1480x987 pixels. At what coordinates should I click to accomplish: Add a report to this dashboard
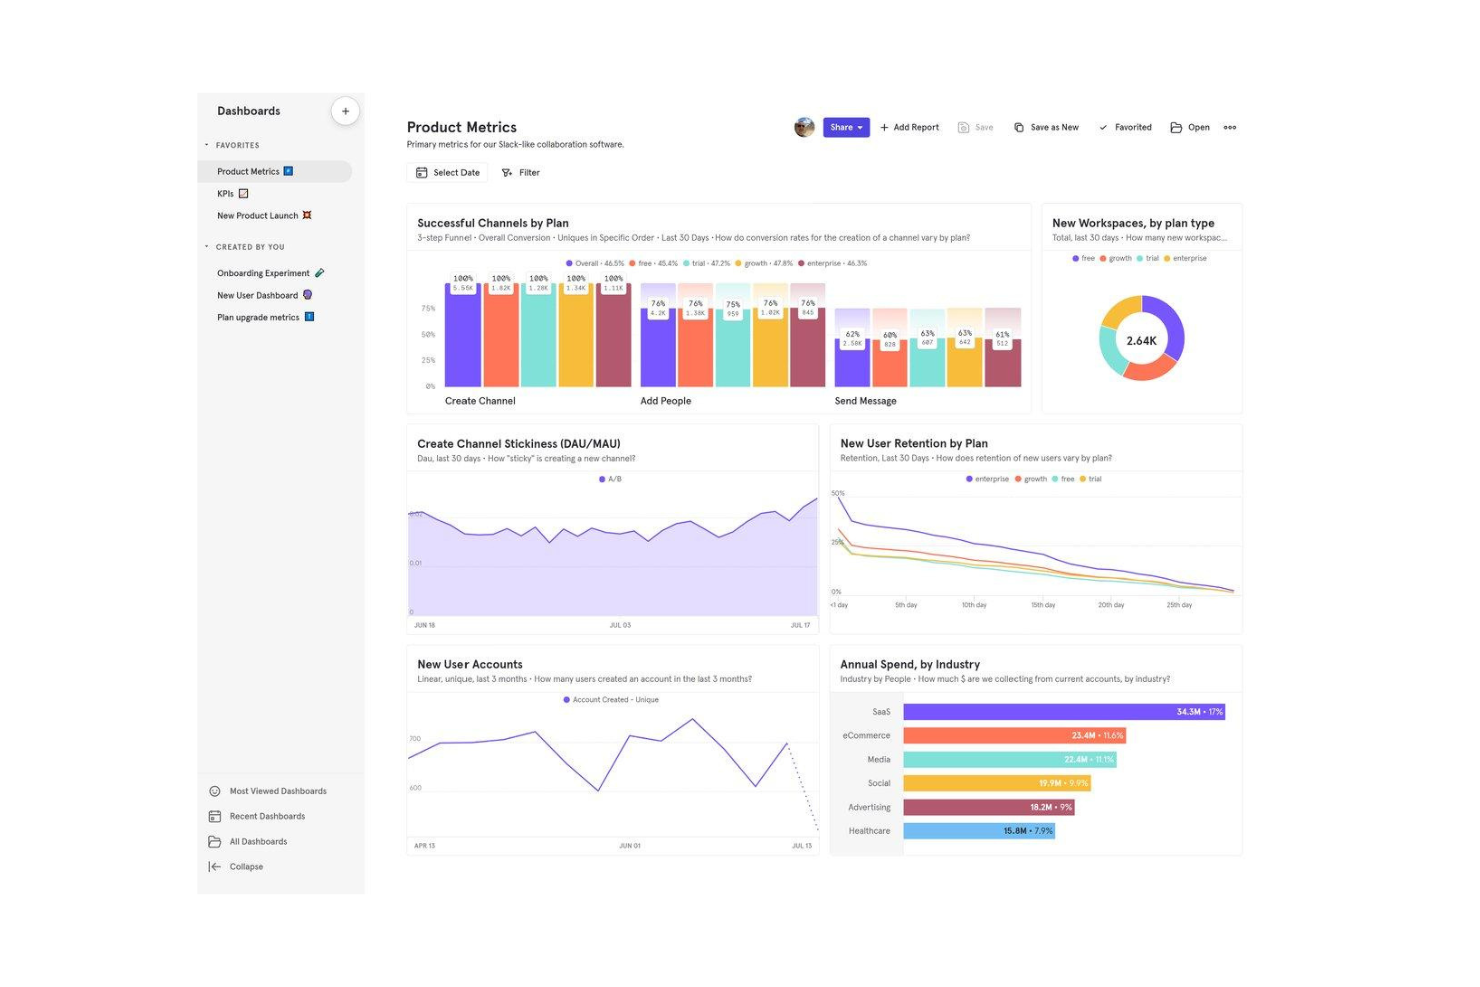point(910,128)
